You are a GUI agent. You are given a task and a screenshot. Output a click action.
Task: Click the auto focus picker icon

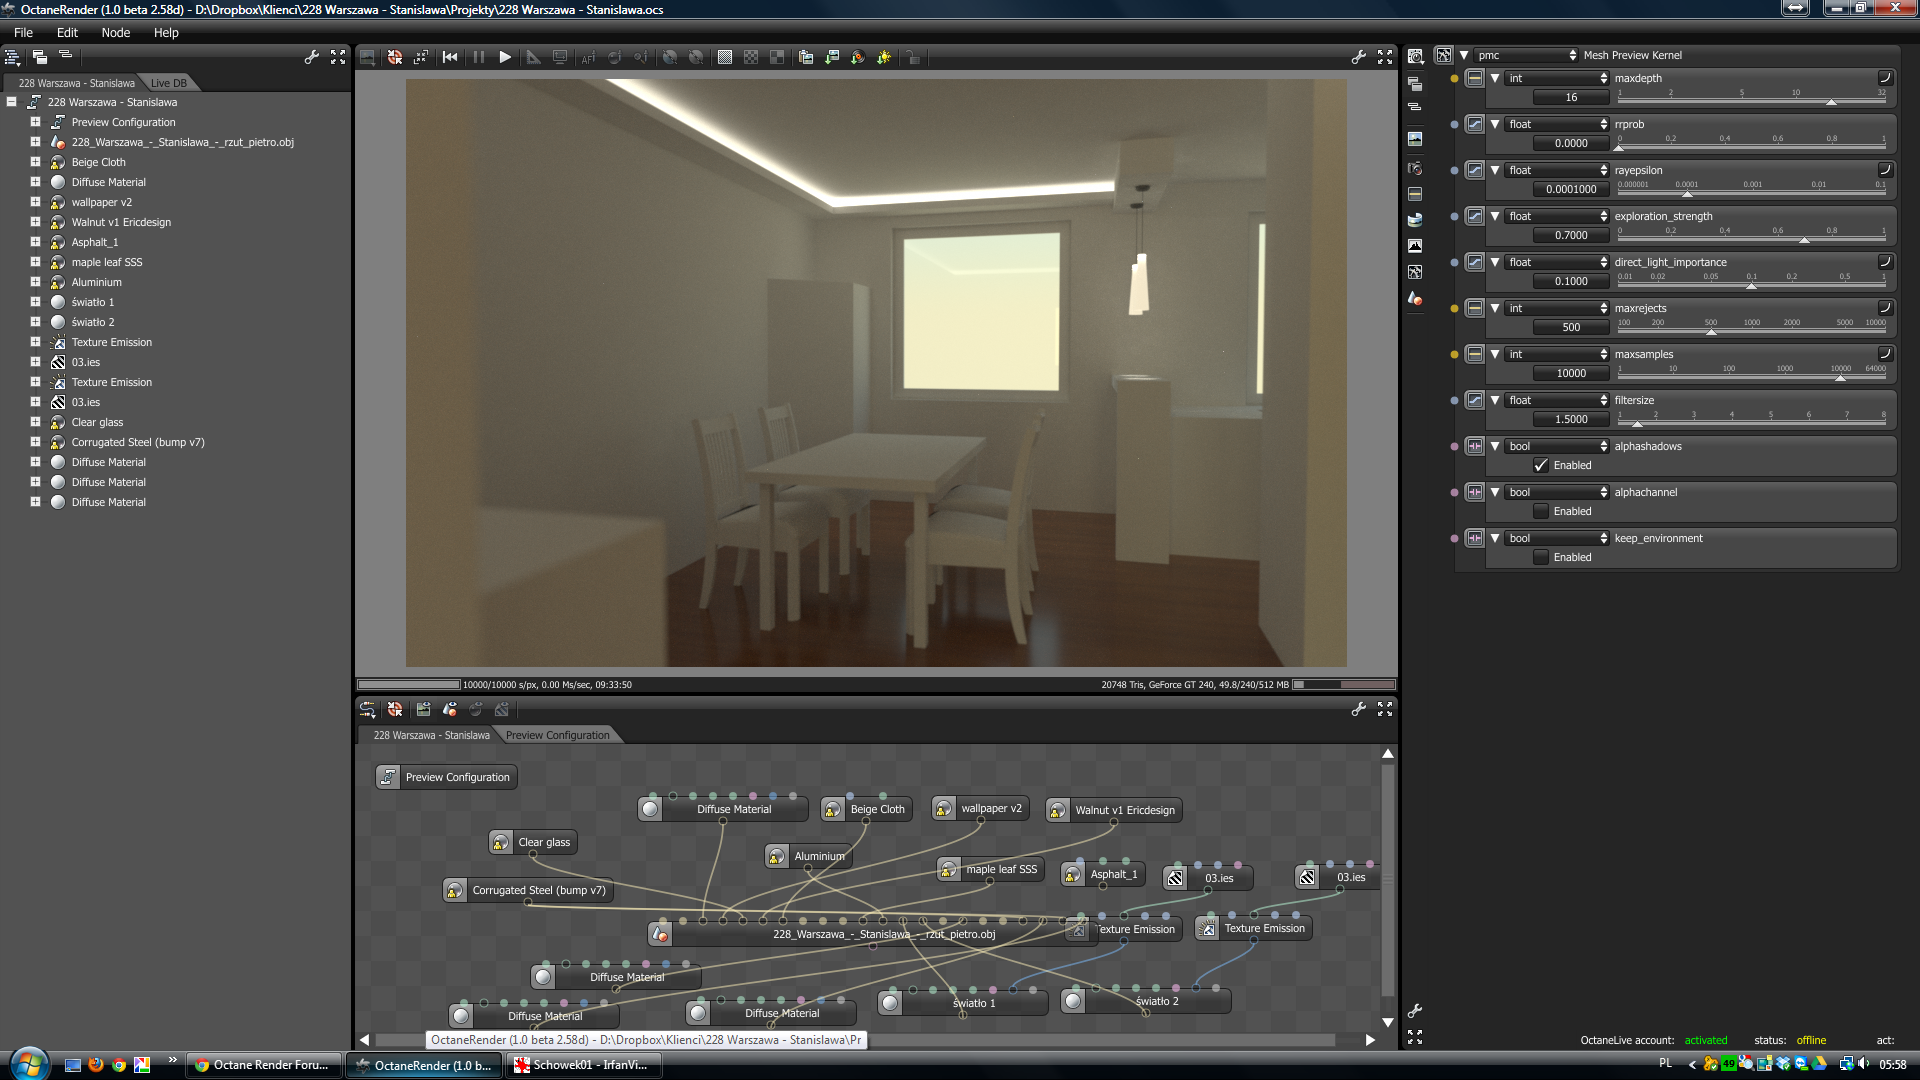click(588, 57)
